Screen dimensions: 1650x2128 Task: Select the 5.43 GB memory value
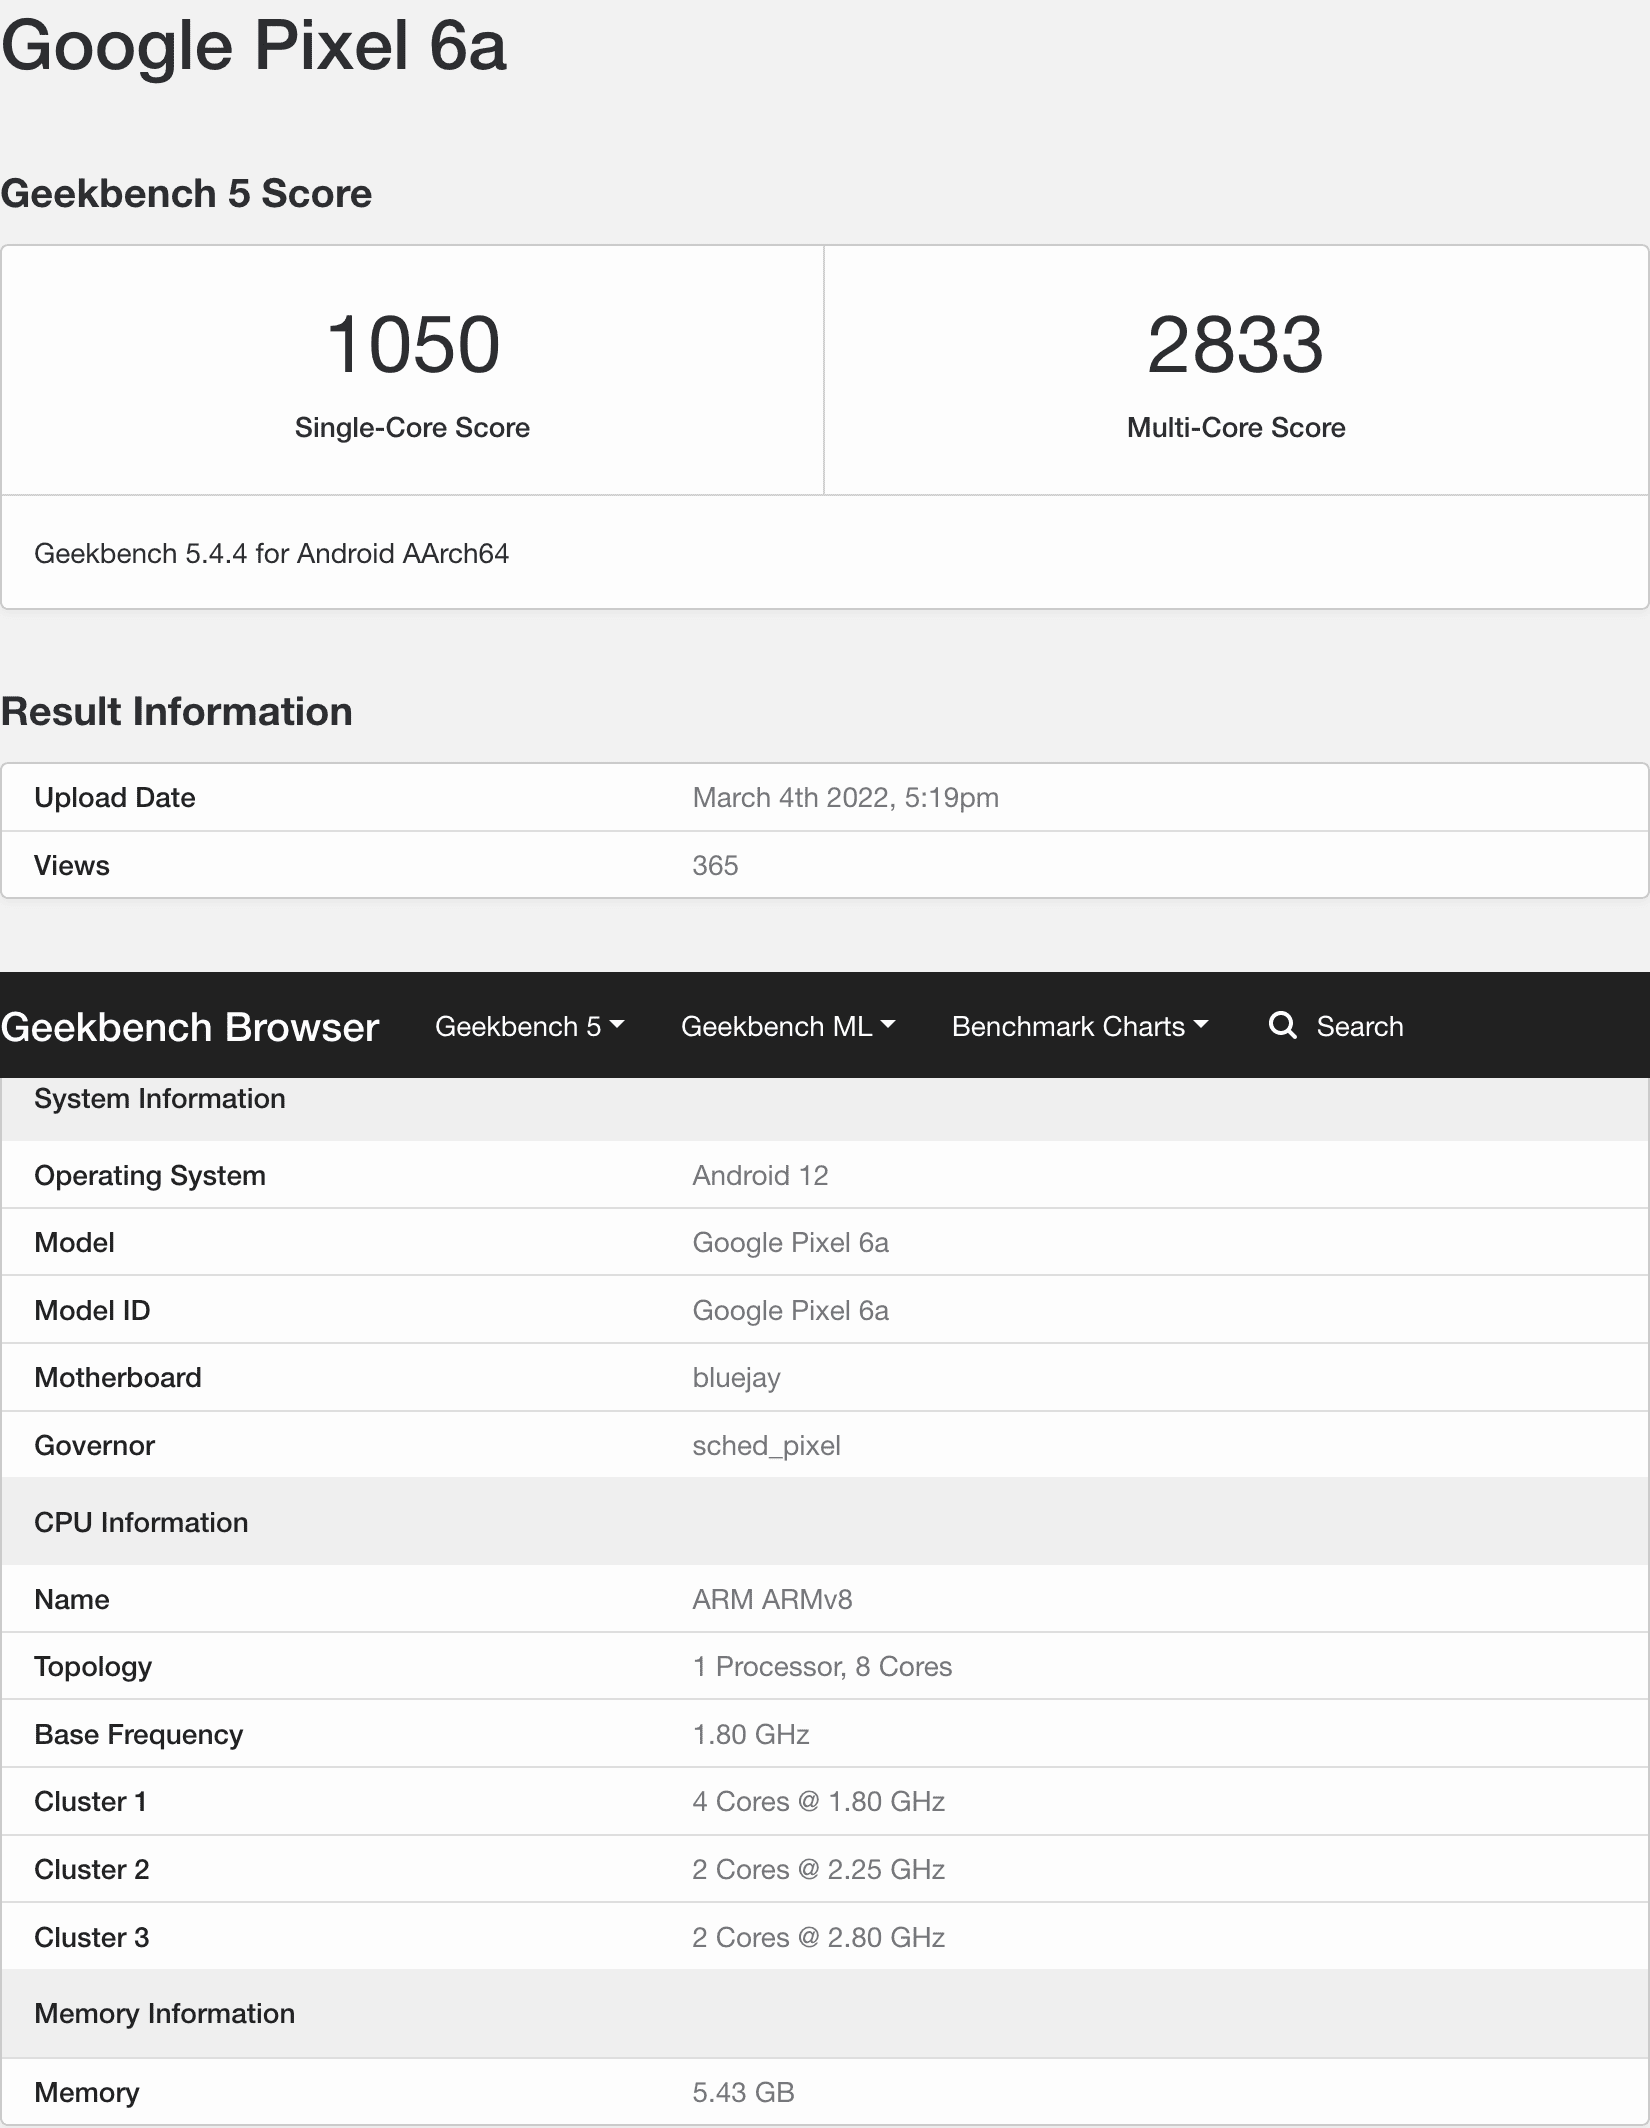tap(743, 2092)
